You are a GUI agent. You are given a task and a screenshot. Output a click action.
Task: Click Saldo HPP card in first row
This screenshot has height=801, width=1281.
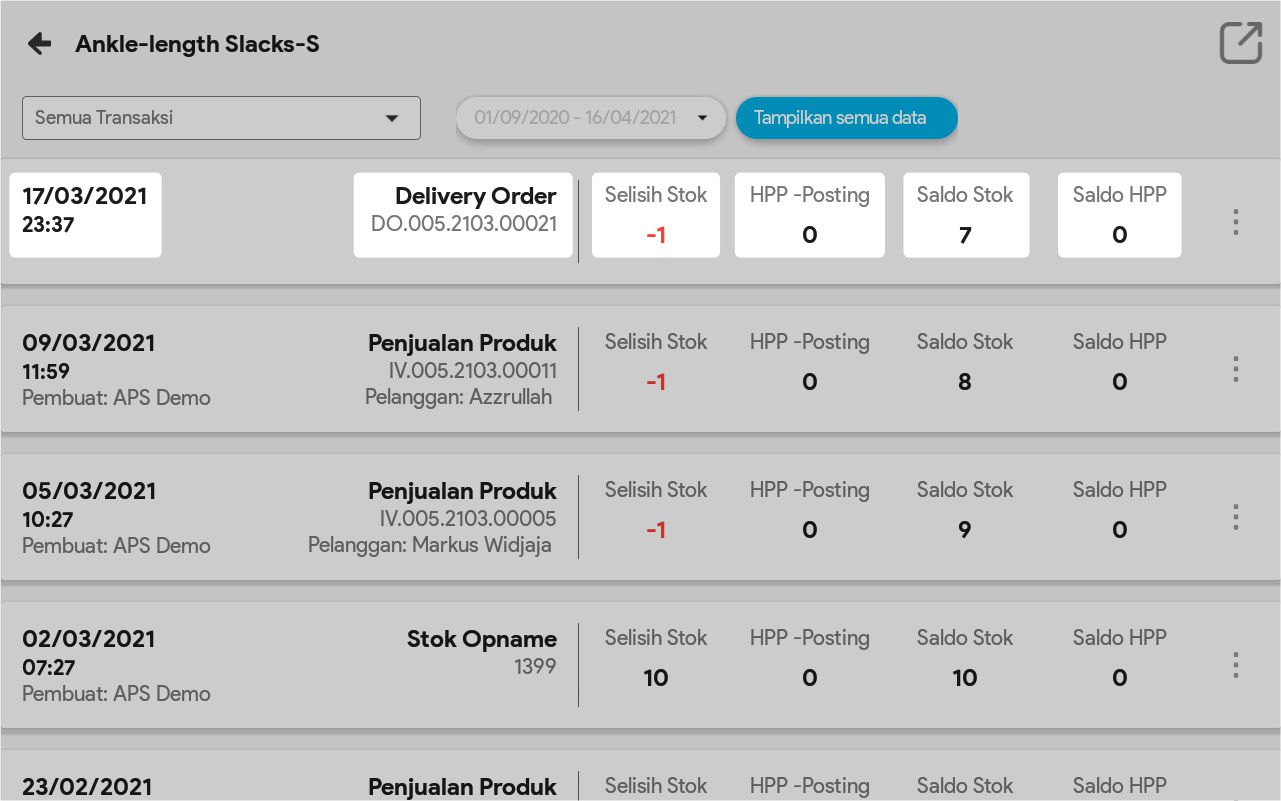pos(1119,215)
